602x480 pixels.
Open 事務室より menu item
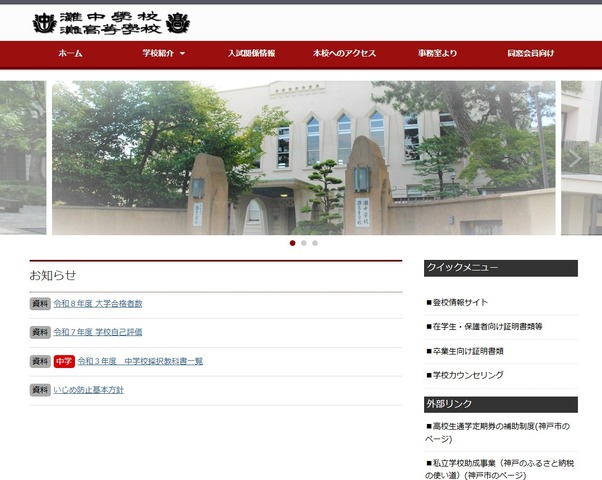tap(437, 53)
